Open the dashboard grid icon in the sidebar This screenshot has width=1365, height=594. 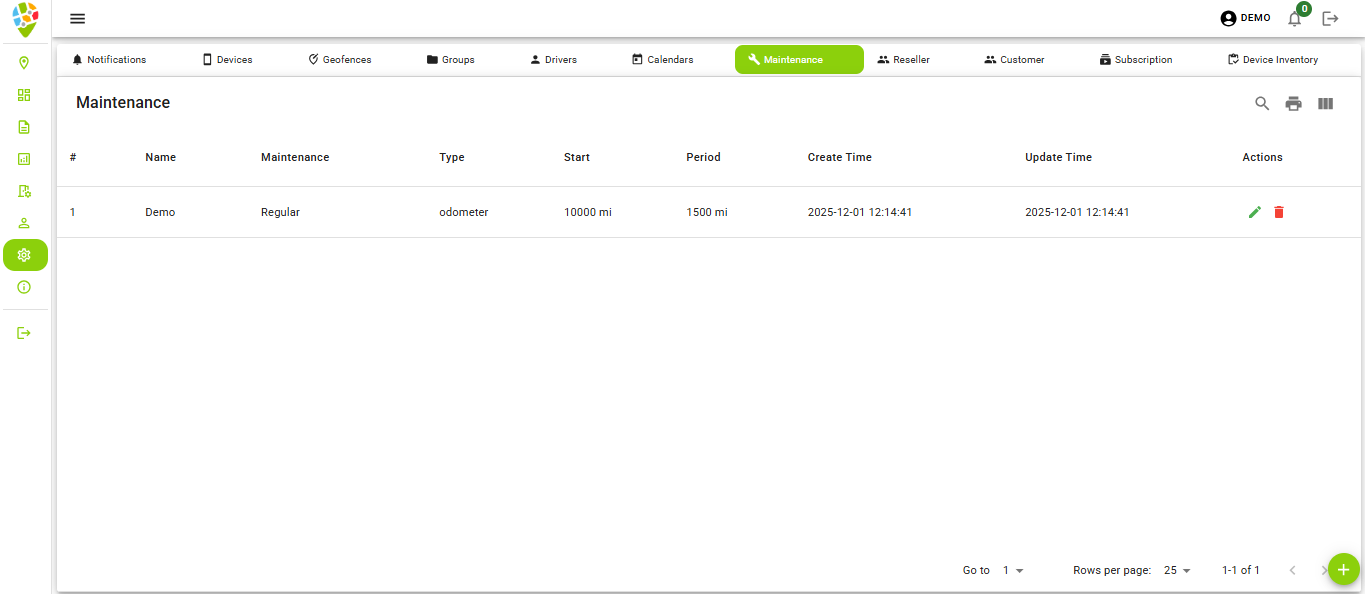click(x=24, y=95)
